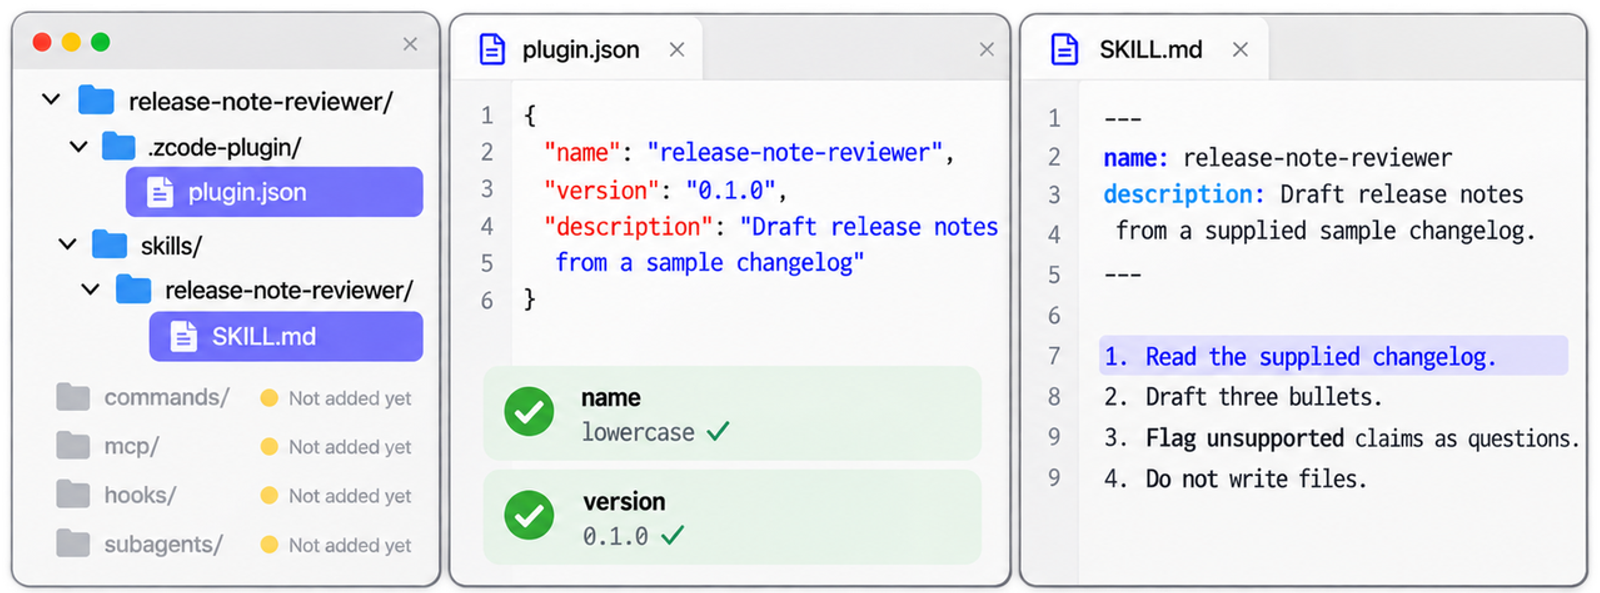1600x593 pixels.
Task: Click the gray commands/ folder icon
Action: point(73,397)
